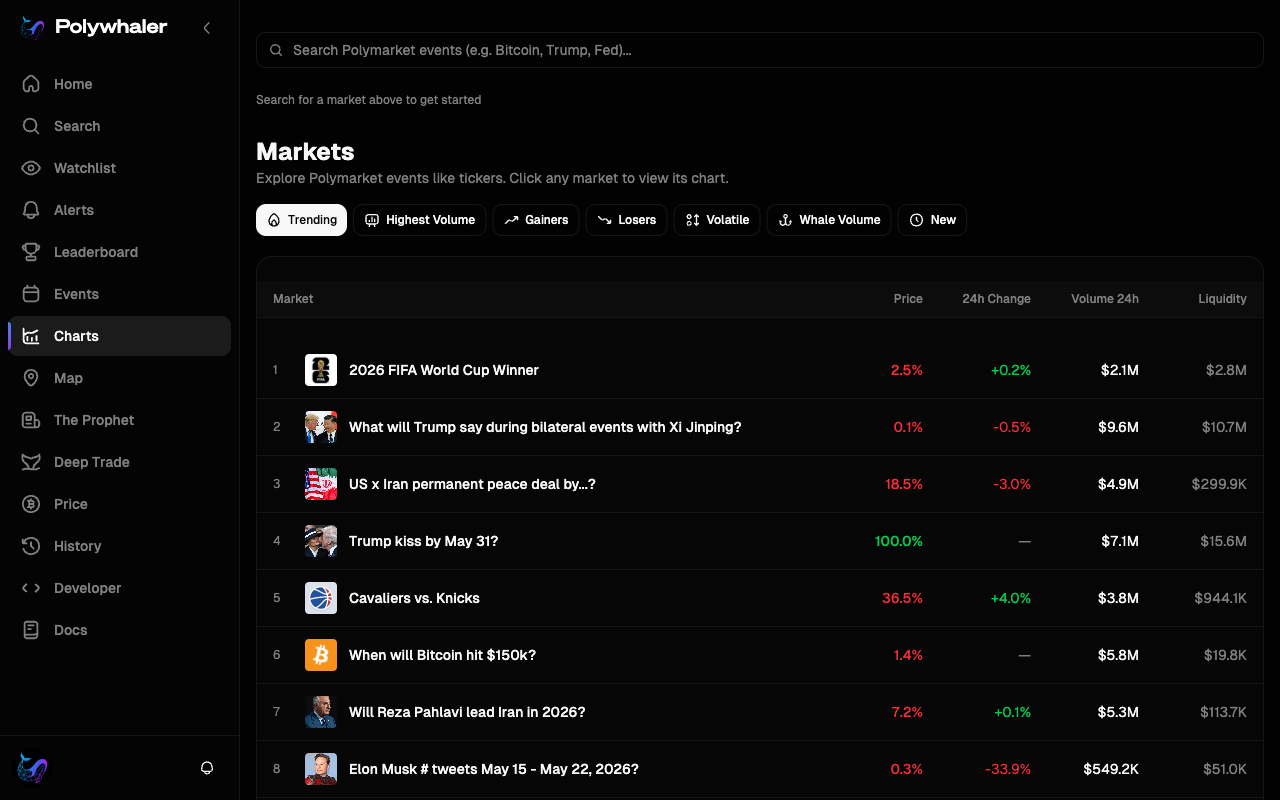
Task: Open the Developer code brackets icon
Action: (x=31, y=588)
